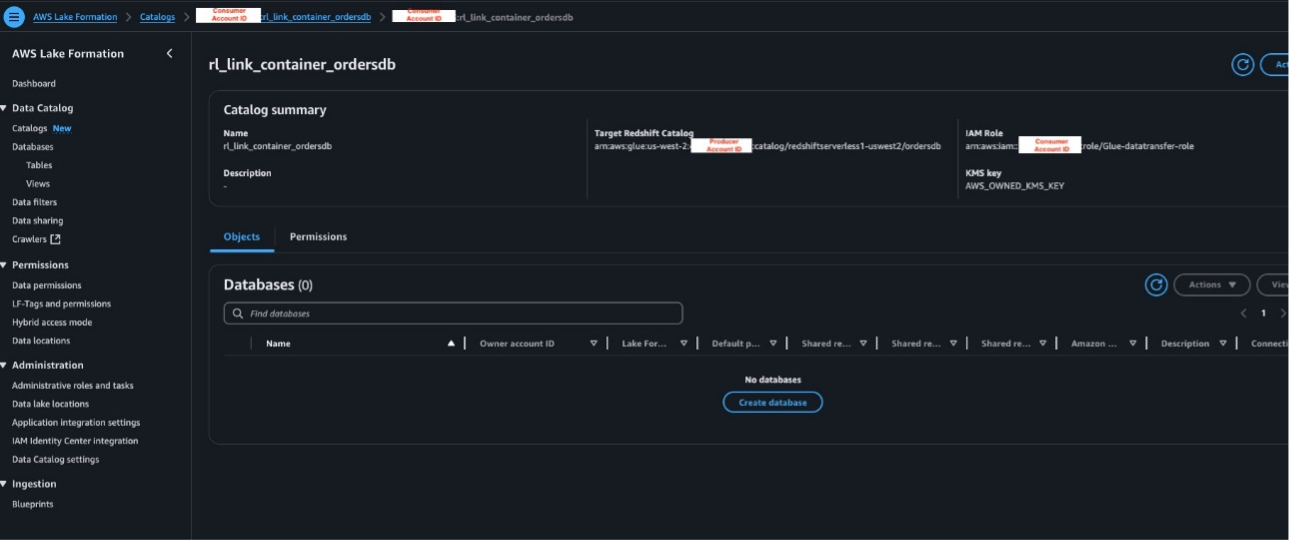Switch to the Permissions tab
Viewport: 1292px width, 543px height.
318,237
